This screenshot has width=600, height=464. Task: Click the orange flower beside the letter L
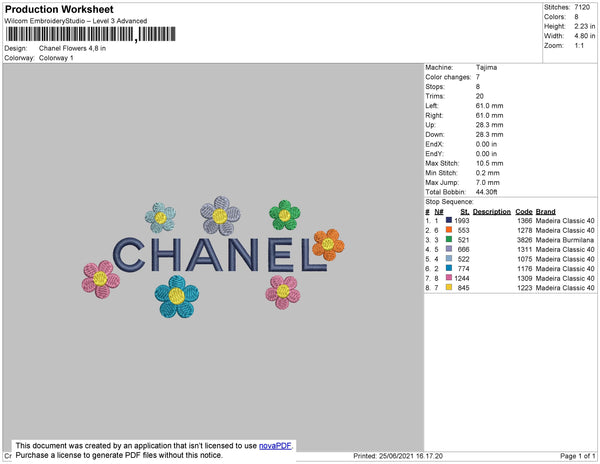tap(328, 244)
